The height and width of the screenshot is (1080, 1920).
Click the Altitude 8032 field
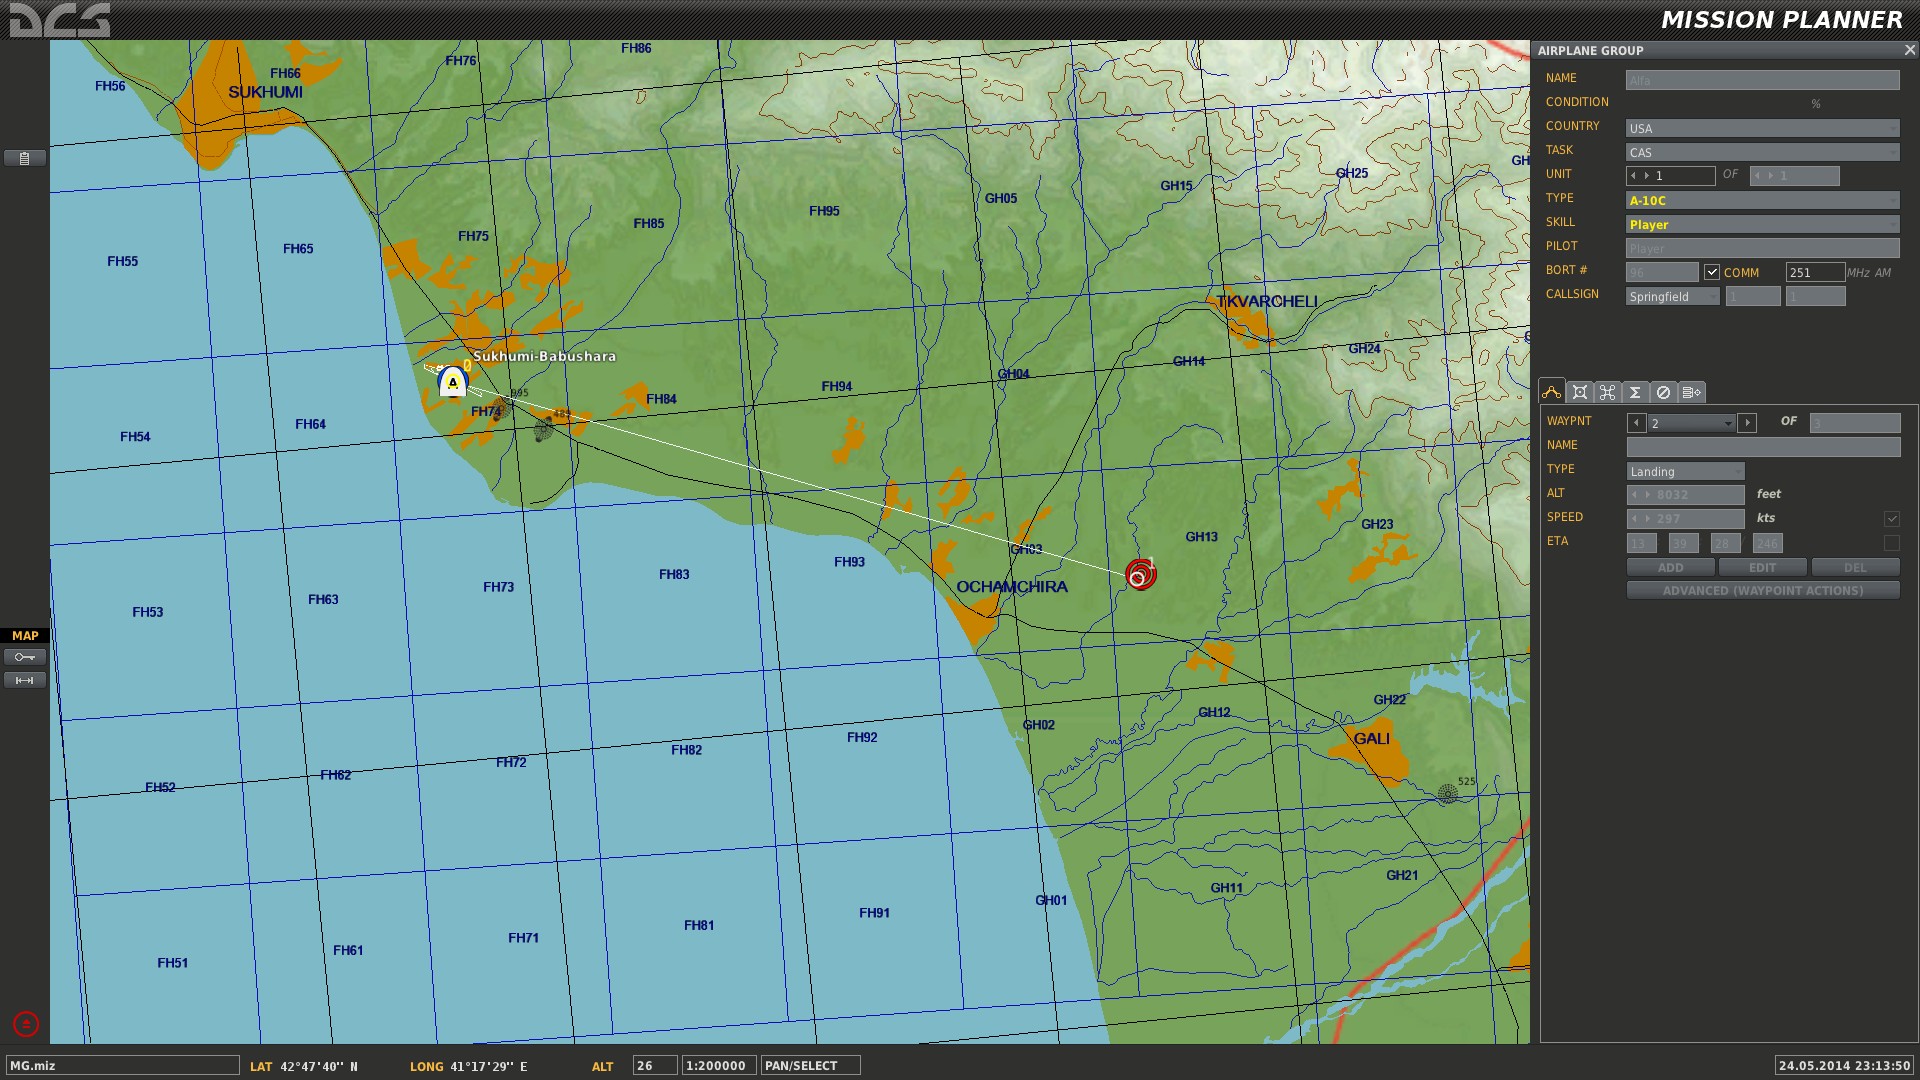pos(1686,495)
